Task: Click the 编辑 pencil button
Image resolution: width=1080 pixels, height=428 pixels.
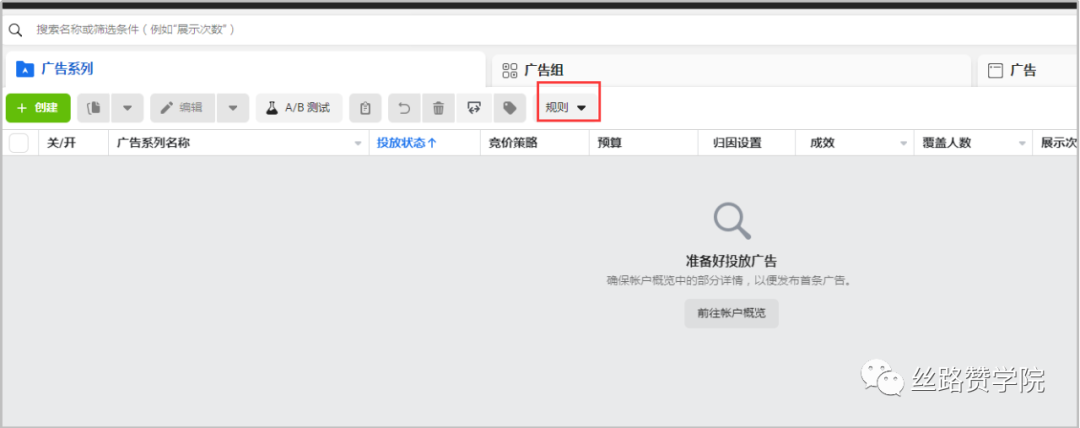Action: pos(183,108)
